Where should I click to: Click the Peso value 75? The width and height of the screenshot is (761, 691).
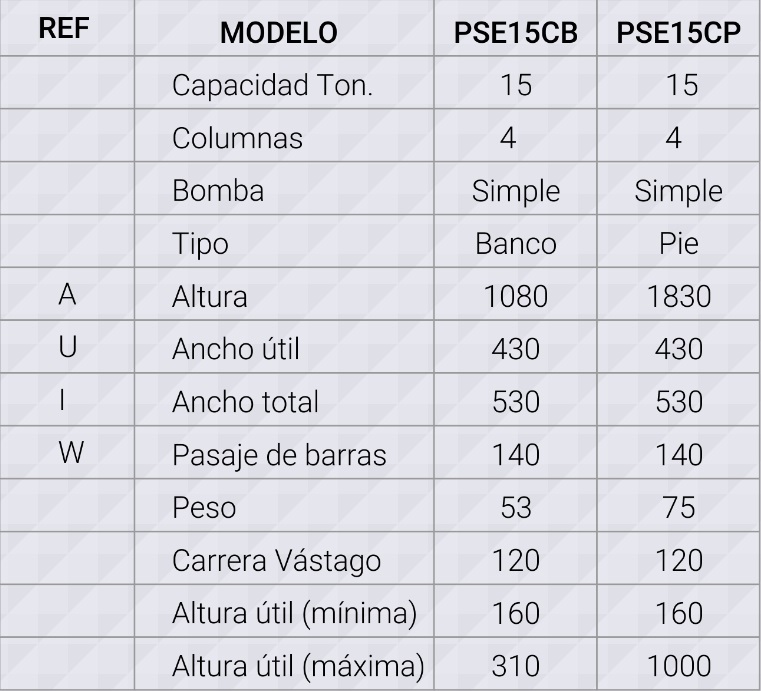[x=678, y=508]
